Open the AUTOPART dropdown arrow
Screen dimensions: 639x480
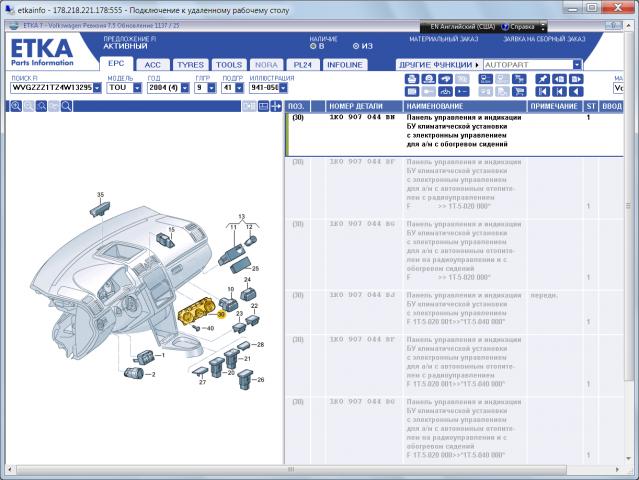pyautogui.click(x=577, y=65)
